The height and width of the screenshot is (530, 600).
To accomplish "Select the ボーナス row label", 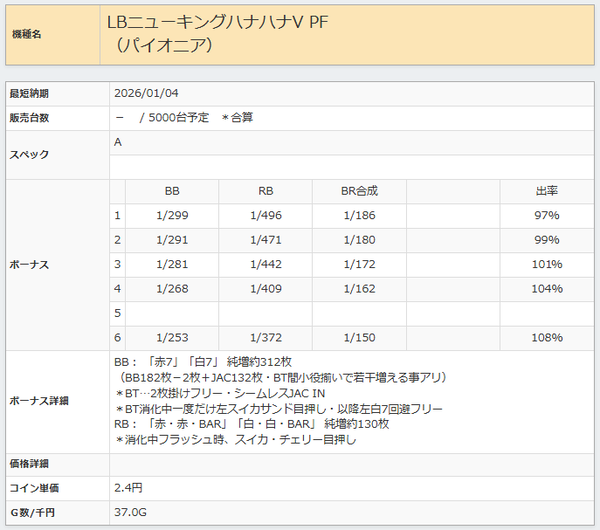I will (x=29, y=265).
